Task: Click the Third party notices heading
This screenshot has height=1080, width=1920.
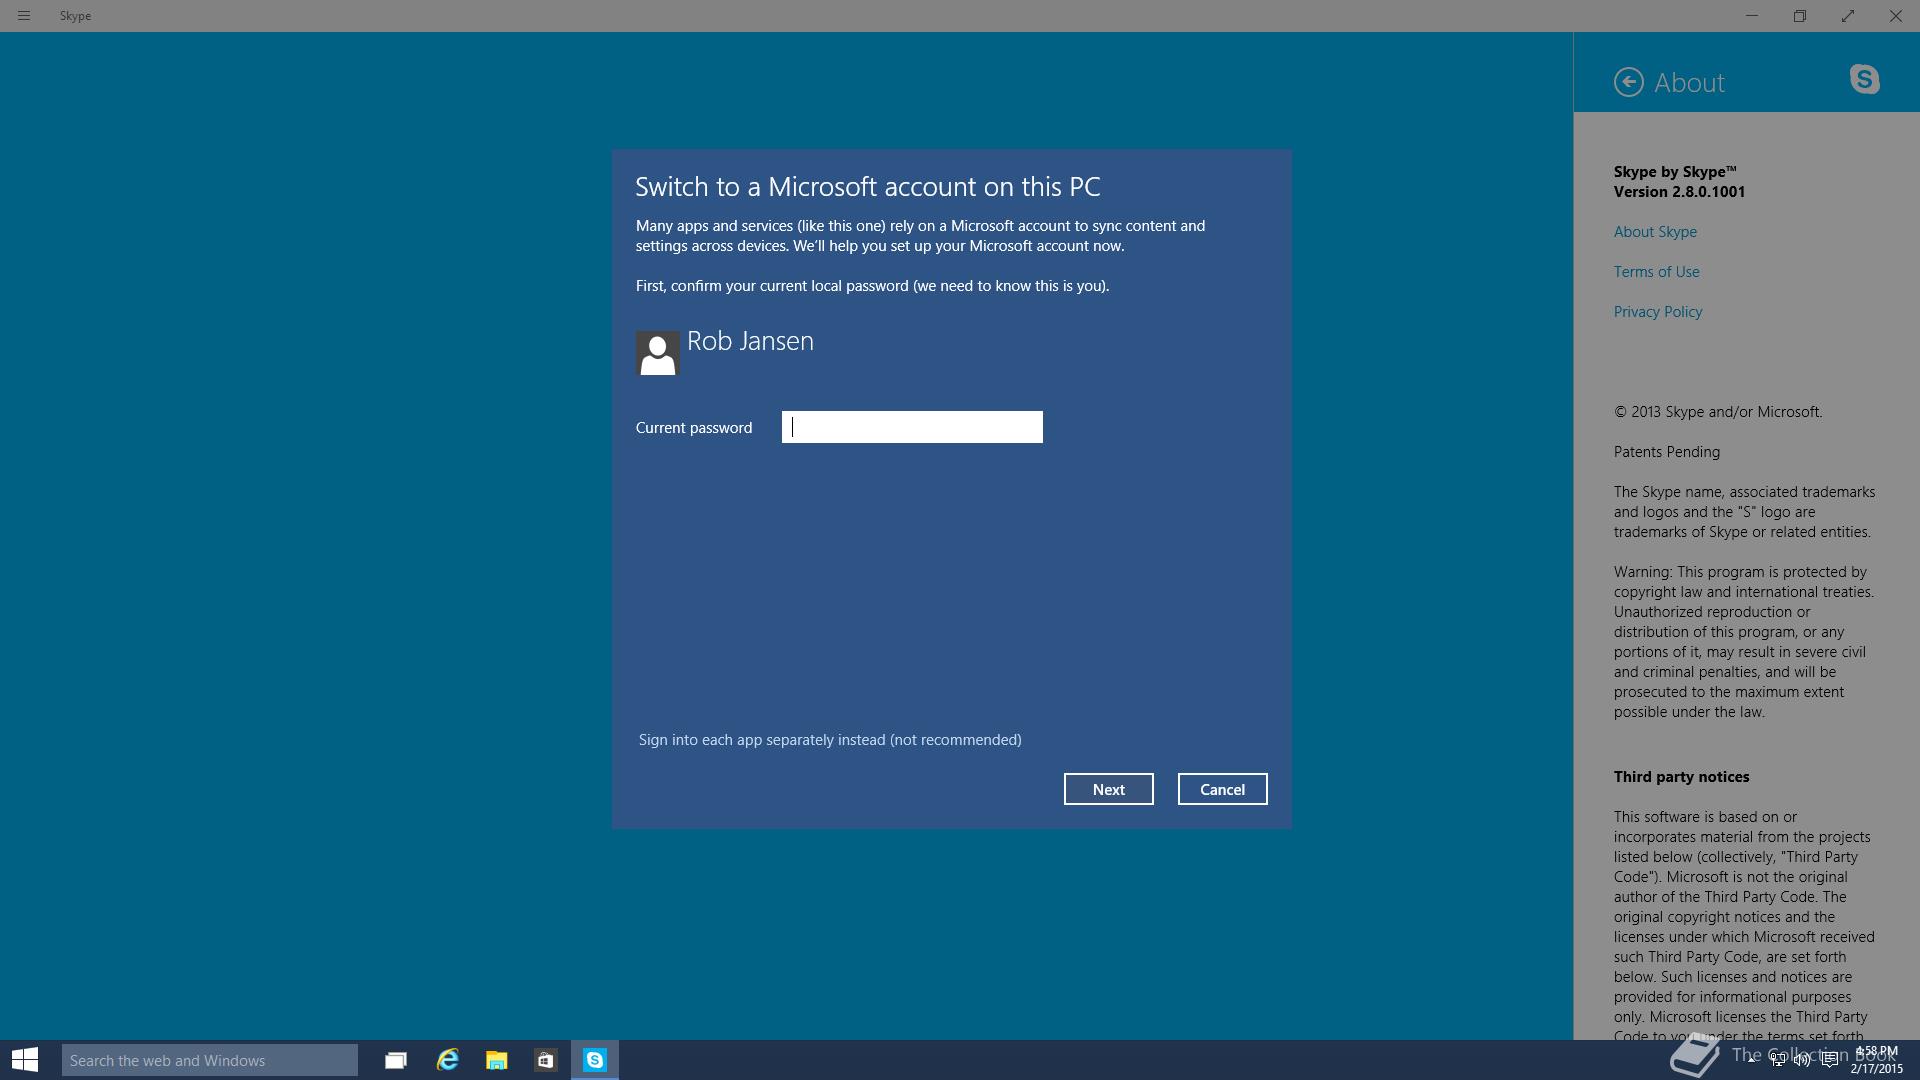Action: 1681,777
